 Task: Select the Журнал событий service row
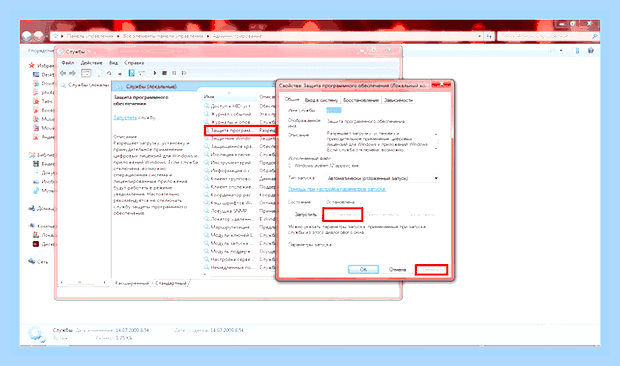(x=239, y=114)
